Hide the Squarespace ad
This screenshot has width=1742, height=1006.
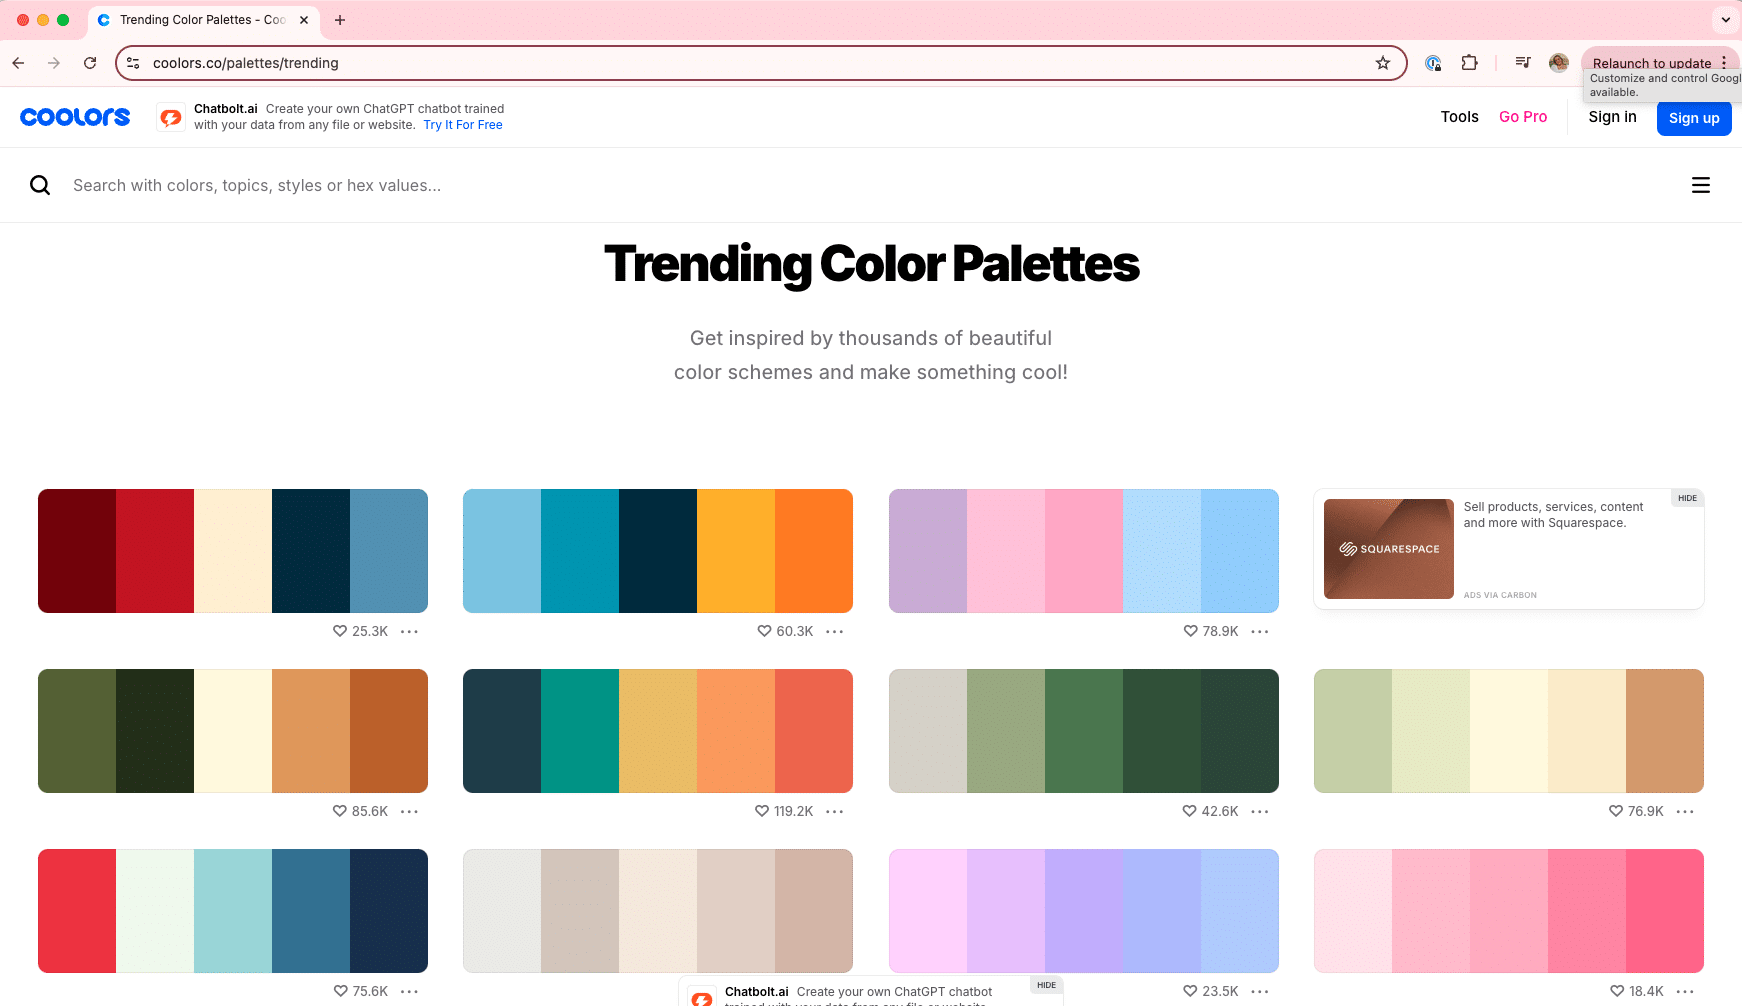pyautogui.click(x=1687, y=498)
